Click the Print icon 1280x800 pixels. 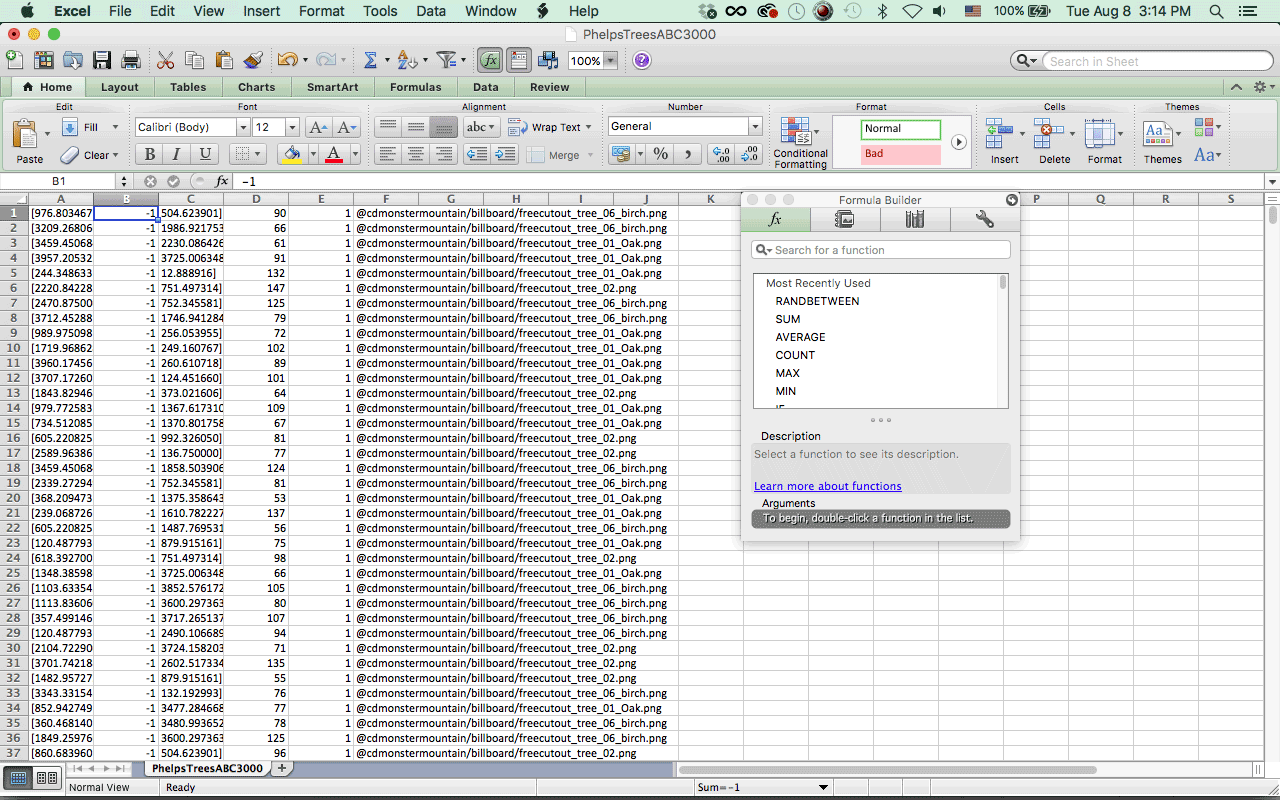coord(131,60)
